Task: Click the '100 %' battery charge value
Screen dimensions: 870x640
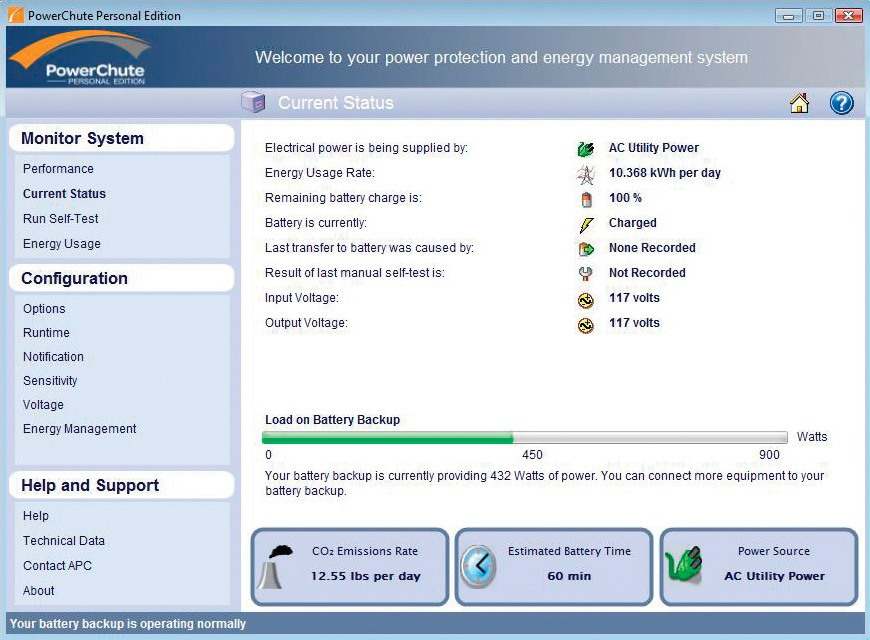Action: (625, 198)
